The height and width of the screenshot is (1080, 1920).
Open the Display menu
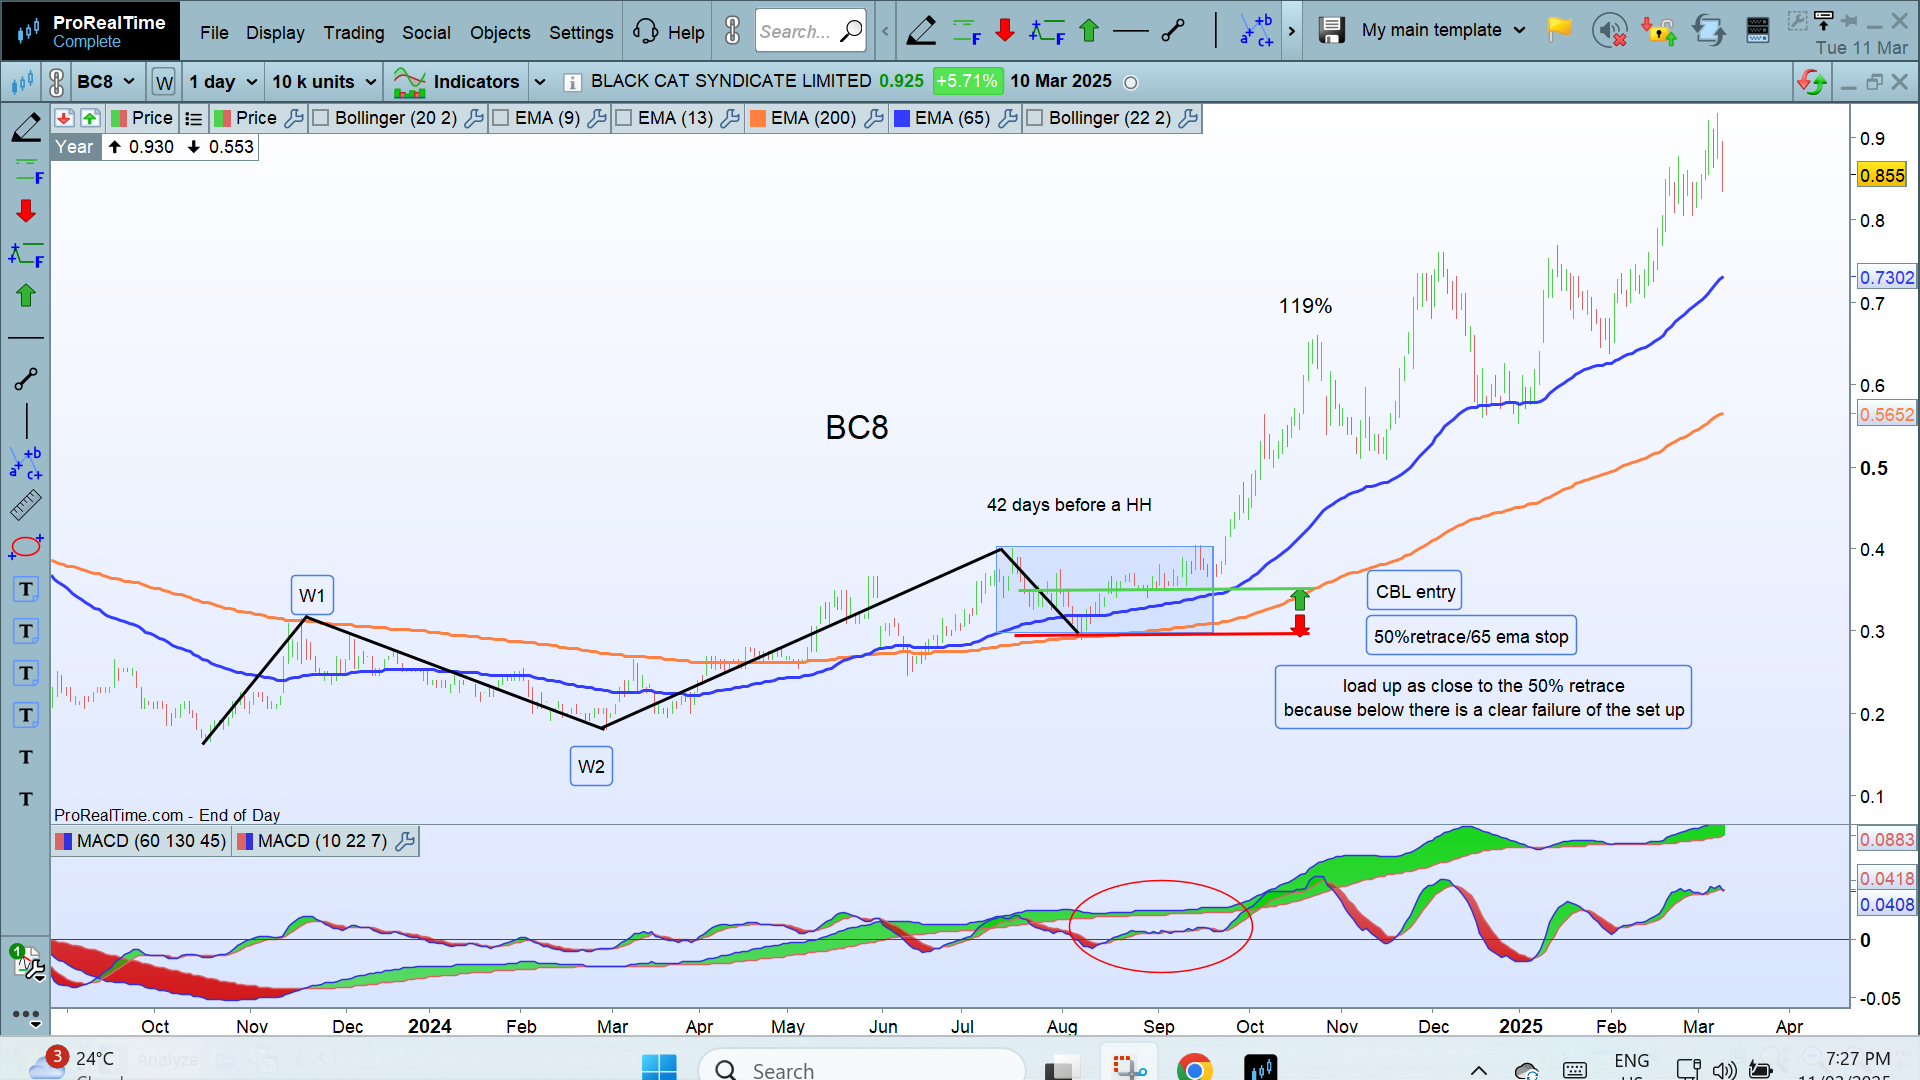[275, 32]
